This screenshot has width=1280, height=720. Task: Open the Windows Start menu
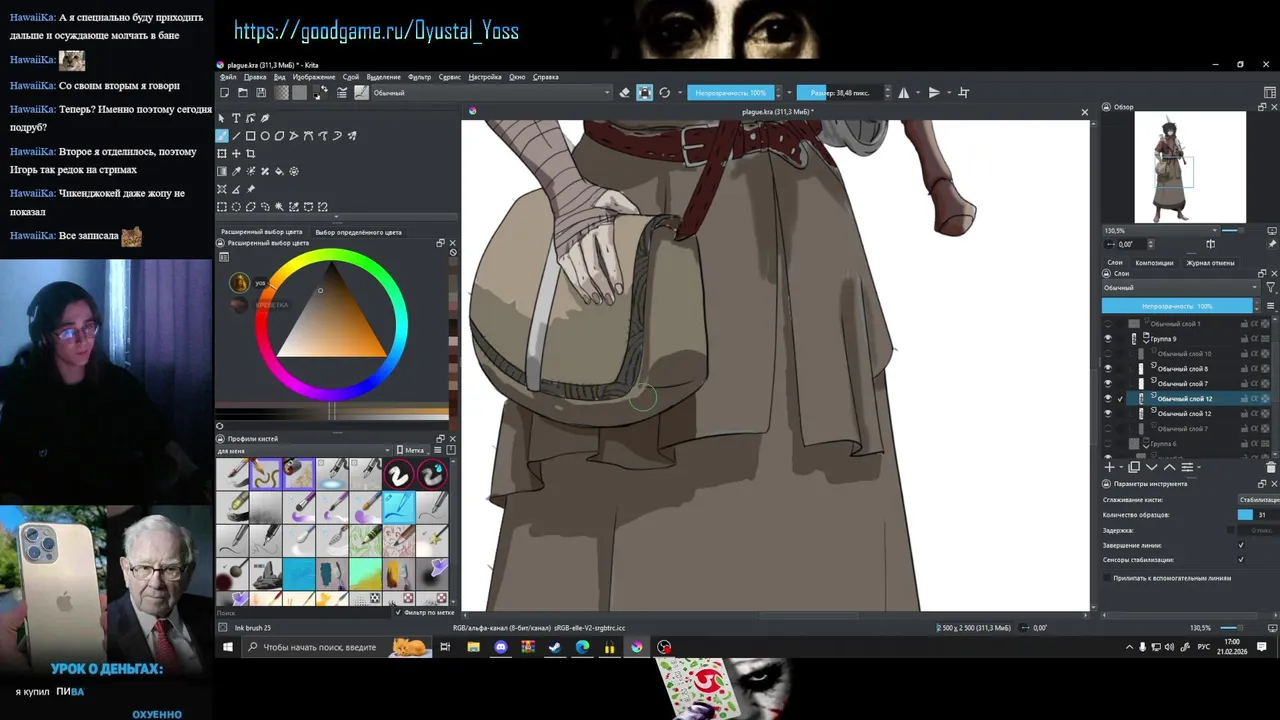[227, 647]
